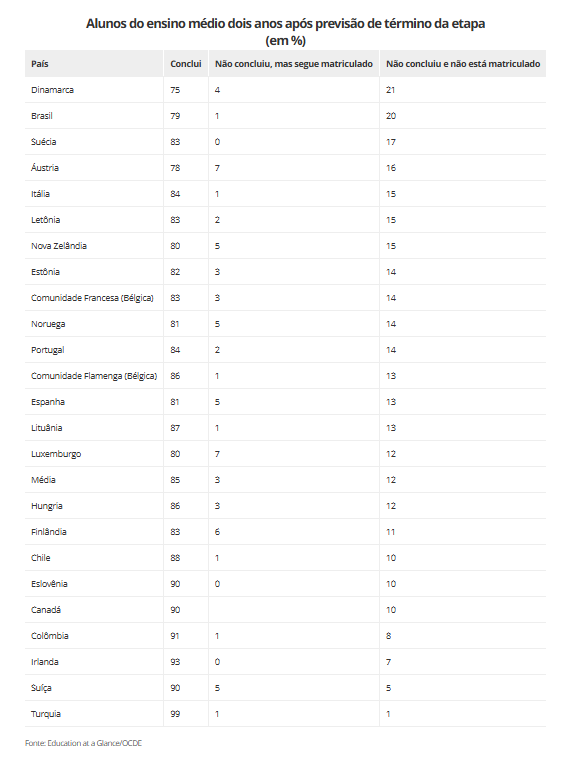Click the Fonte Education at a Glance/OCDE text

(84, 743)
